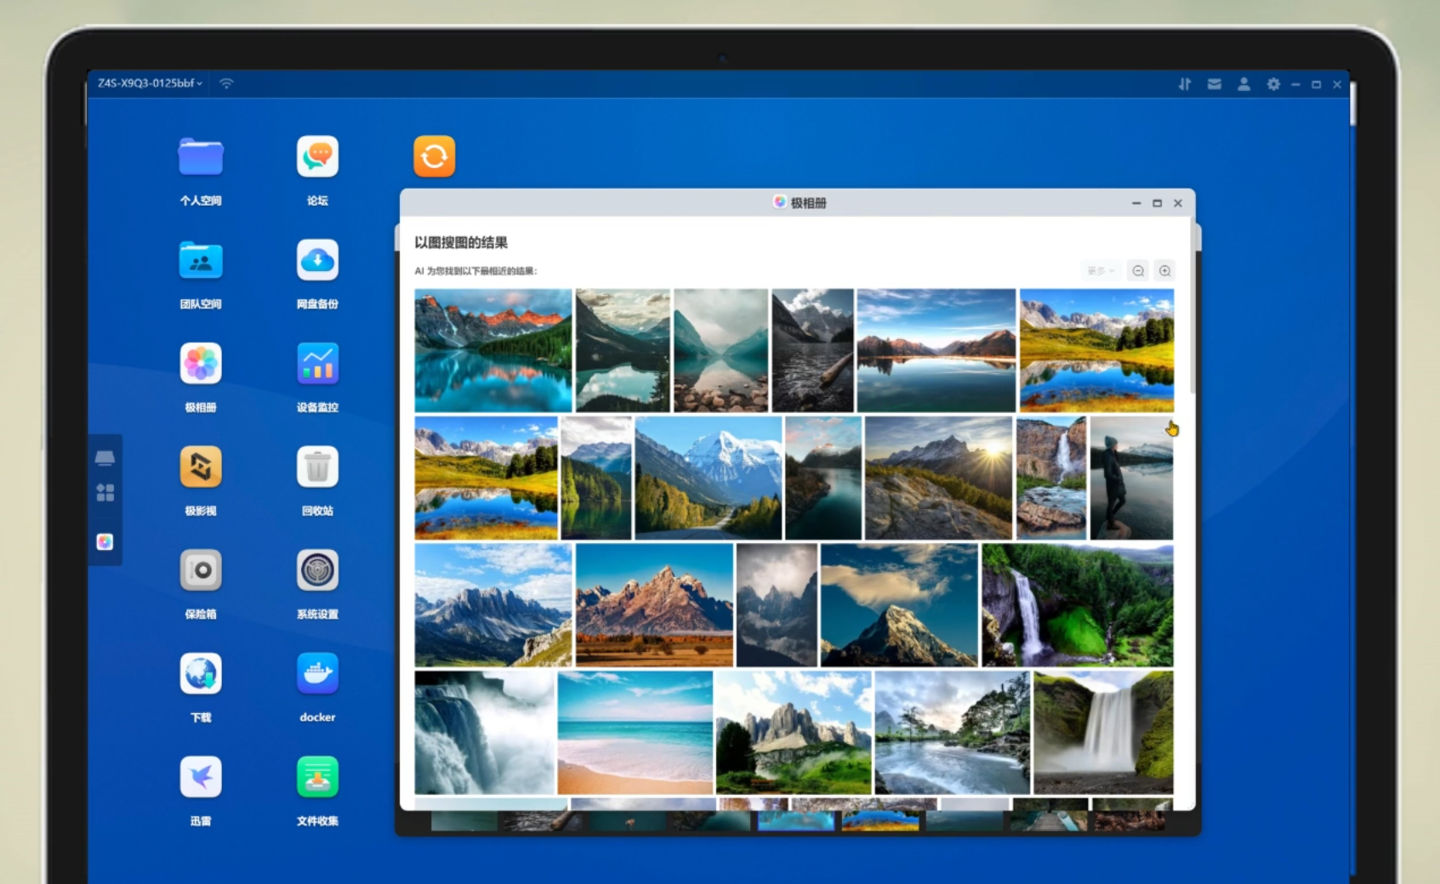Open the messages envelope in top bar

coord(1214,84)
